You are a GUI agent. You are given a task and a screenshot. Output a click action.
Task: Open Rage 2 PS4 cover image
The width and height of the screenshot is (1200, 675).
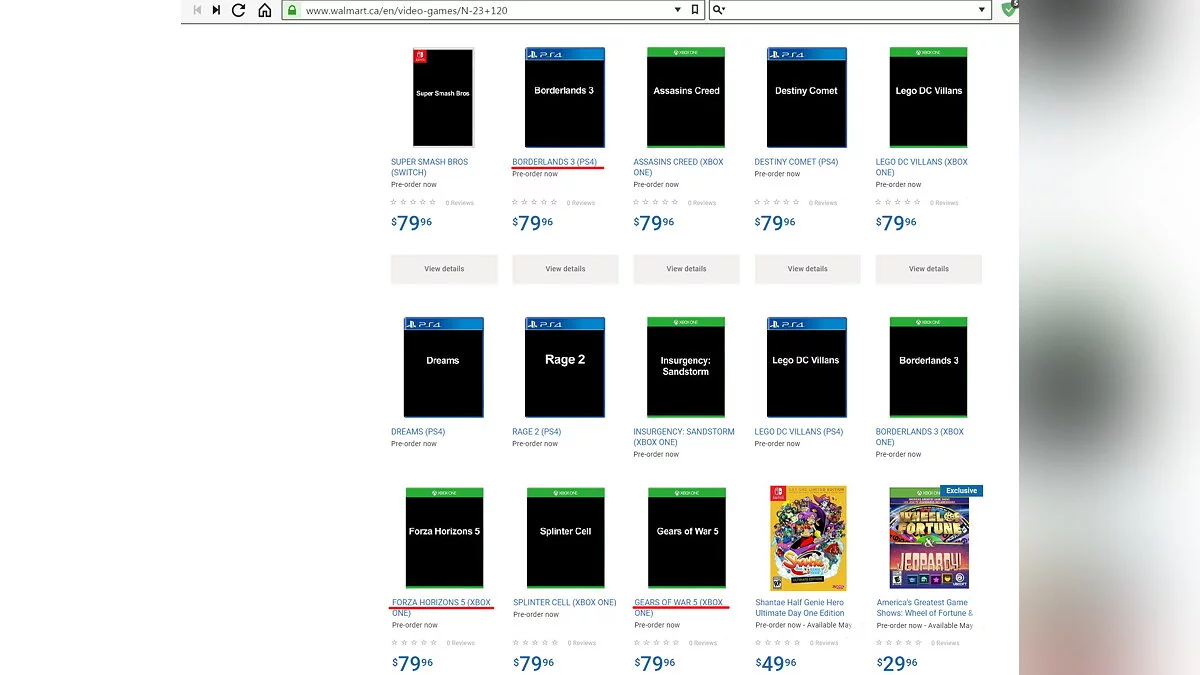(565, 367)
